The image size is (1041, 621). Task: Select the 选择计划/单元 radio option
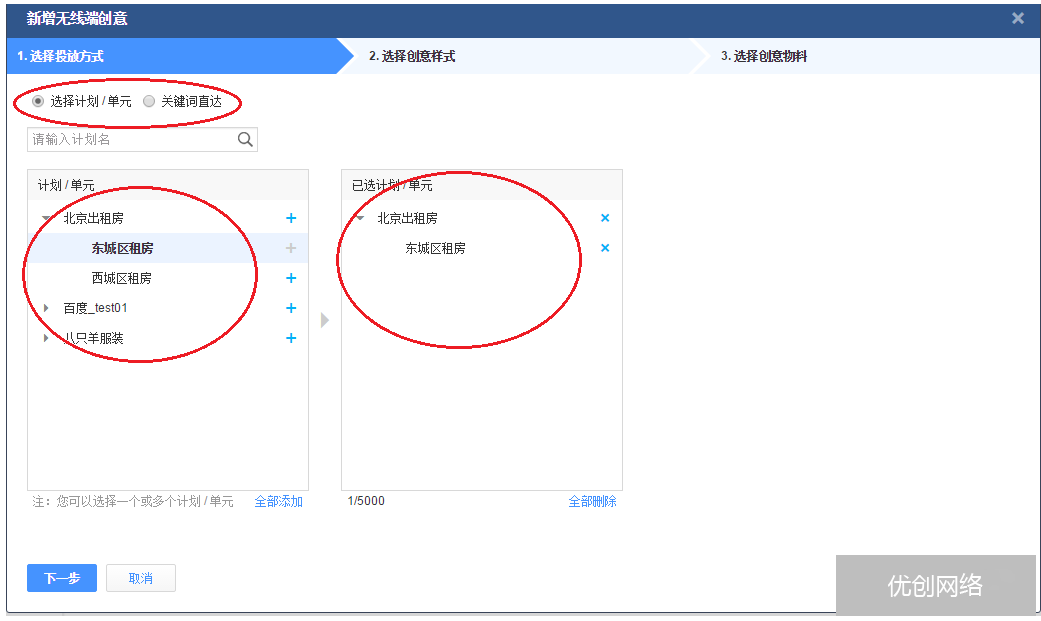click(38, 101)
